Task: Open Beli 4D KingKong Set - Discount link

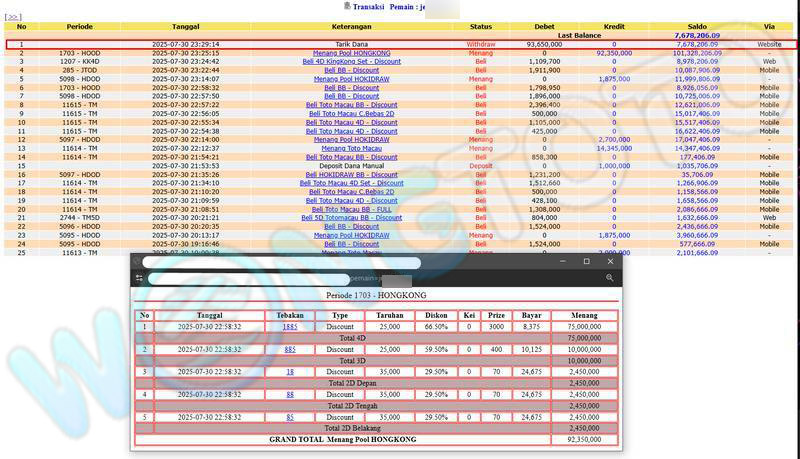Action: tap(352, 61)
